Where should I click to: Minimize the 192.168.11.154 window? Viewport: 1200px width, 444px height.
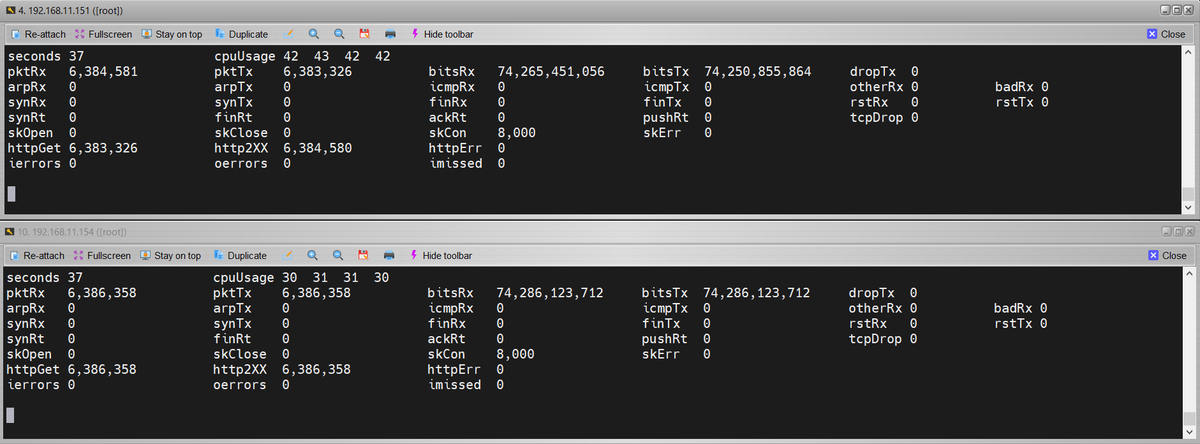(x=1165, y=232)
